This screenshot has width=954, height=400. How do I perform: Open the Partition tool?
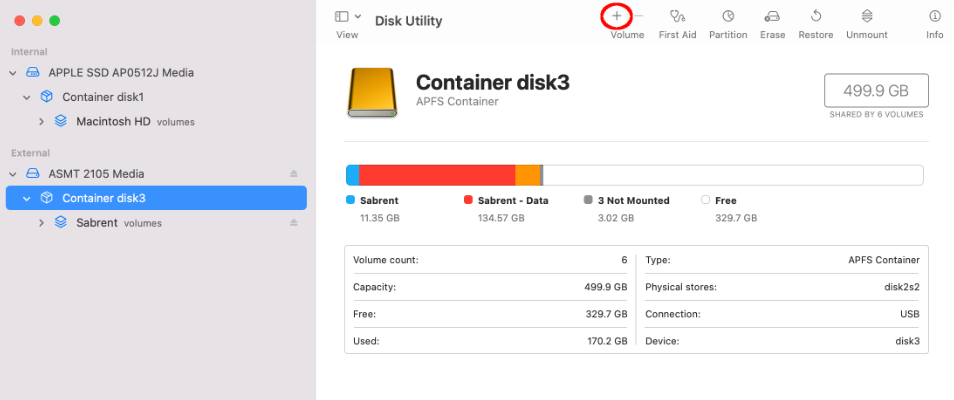point(728,17)
